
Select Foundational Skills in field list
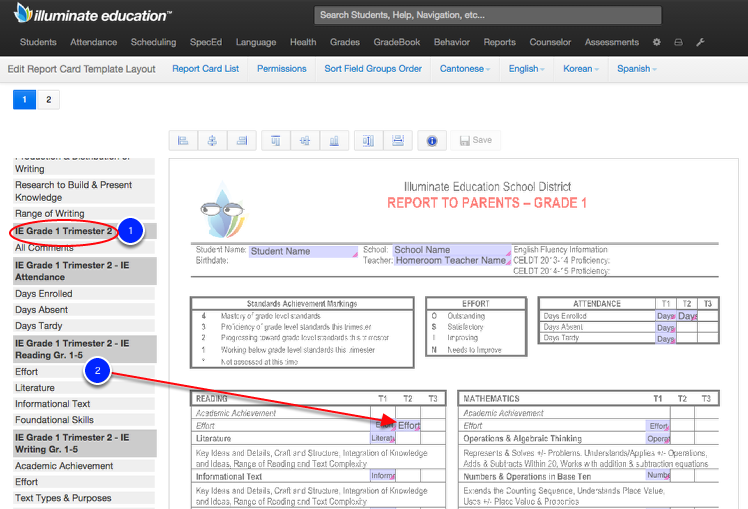[x=84, y=420]
